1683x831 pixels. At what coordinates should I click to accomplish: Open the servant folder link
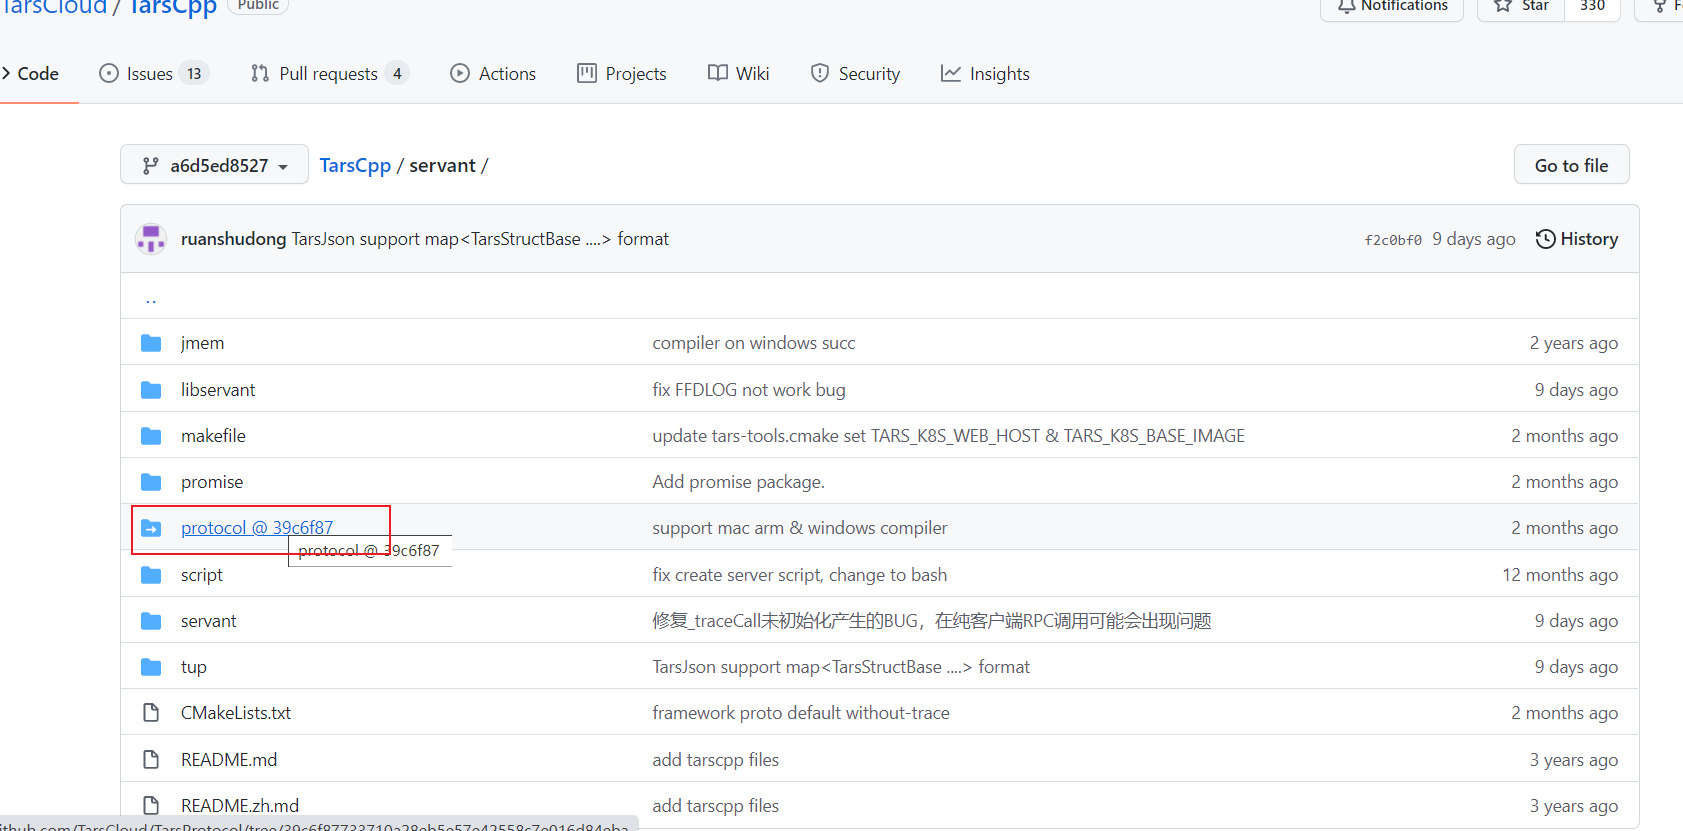tap(209, 621)
